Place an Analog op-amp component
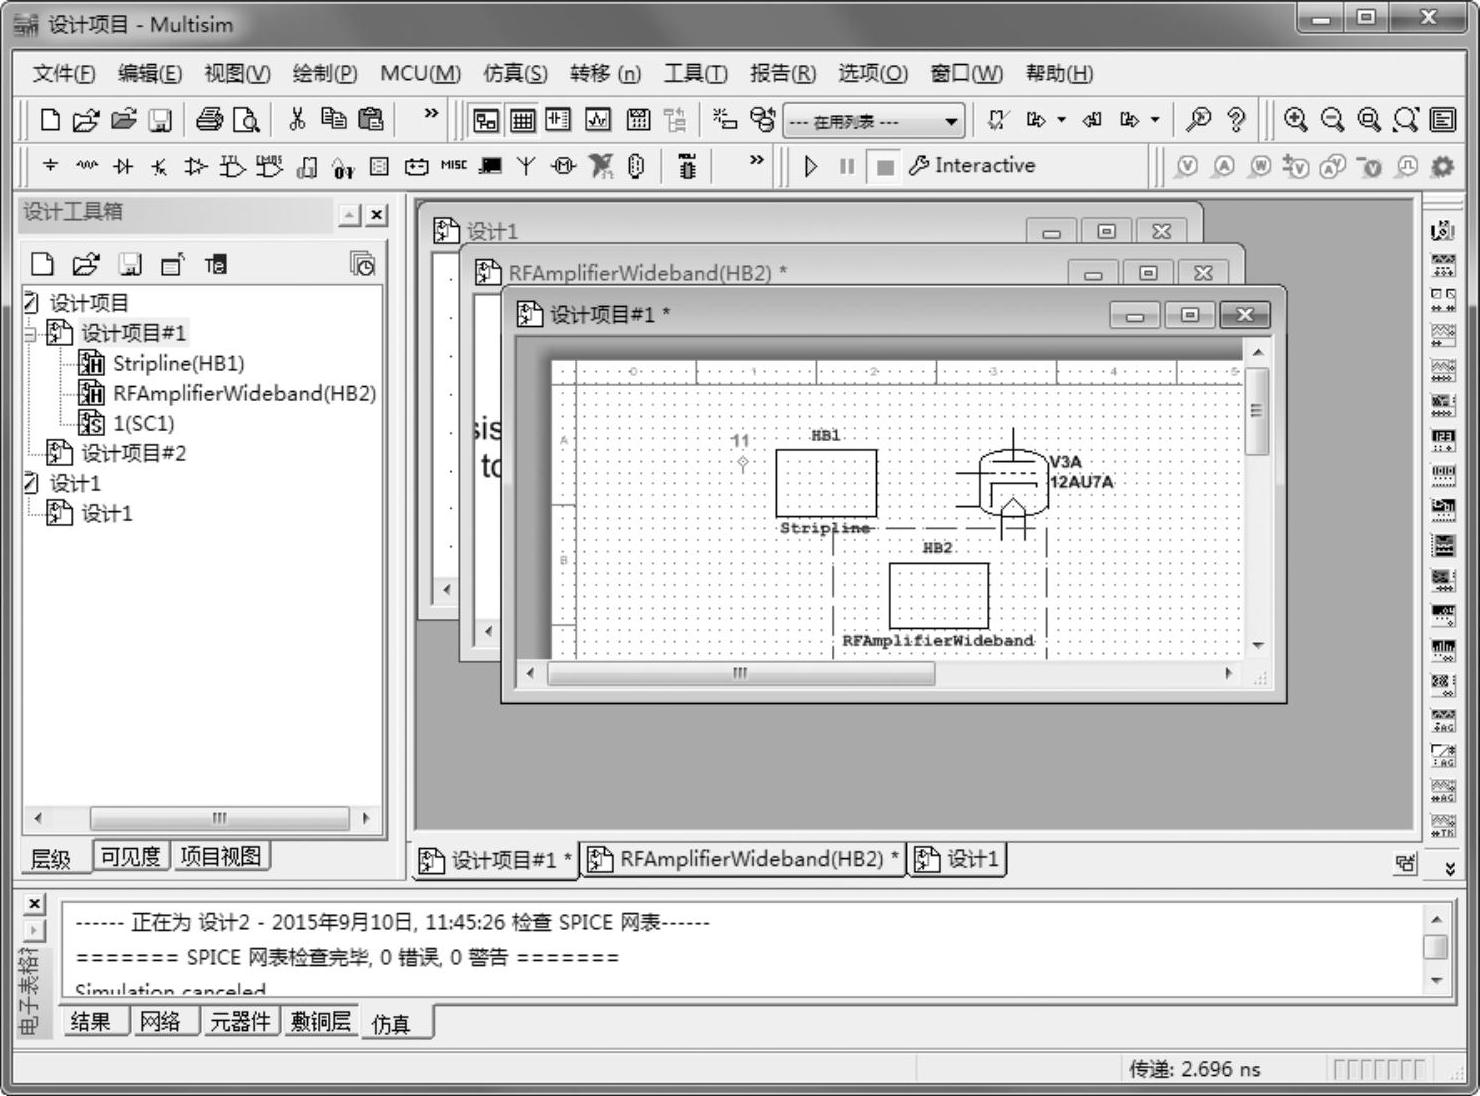Viewport: 1480px width, 1096px height. pyautogui.click(x=195, y=166)
